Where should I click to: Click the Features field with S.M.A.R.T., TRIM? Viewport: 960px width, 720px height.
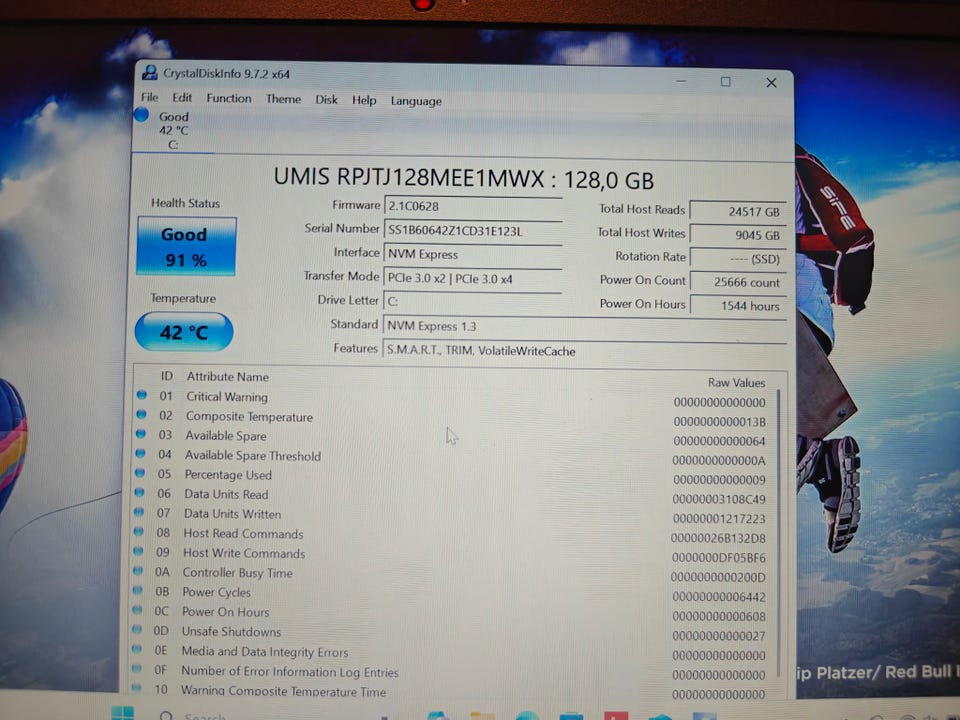[x=585, y=351]
